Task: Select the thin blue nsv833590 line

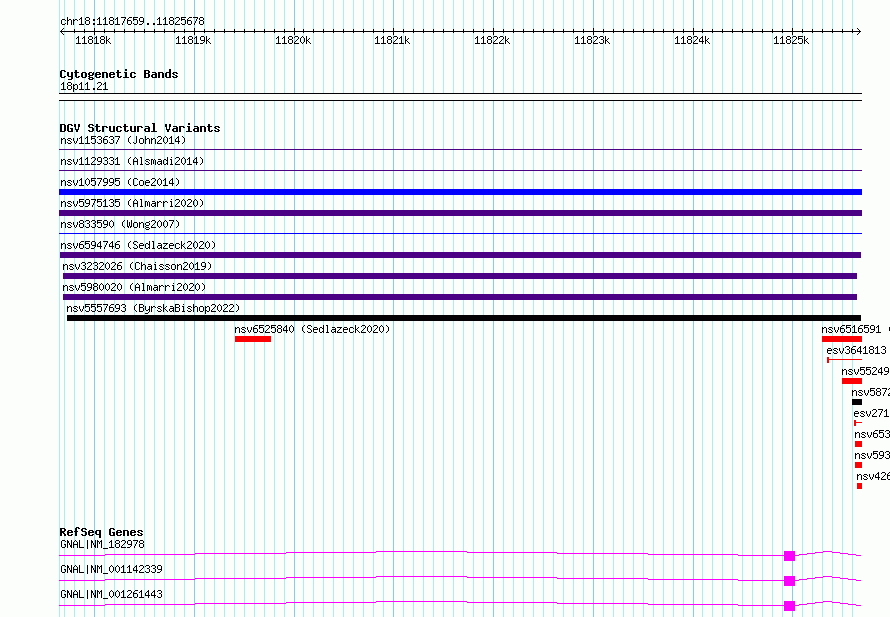Action: (x=460, y=234)
